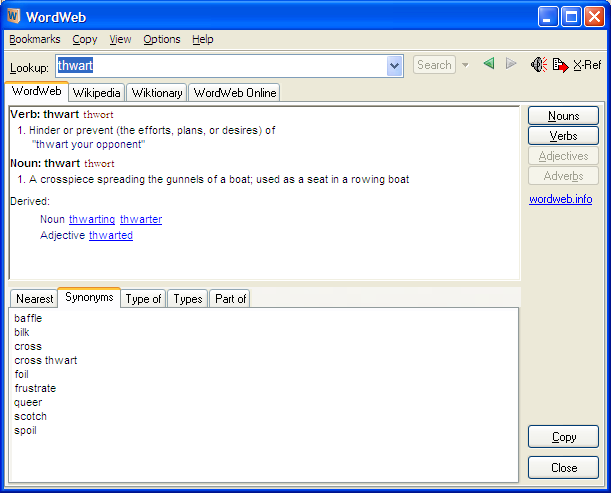The image size is (611, 493).
Task: Click the X-Ref button
Action: click(587, 65)
